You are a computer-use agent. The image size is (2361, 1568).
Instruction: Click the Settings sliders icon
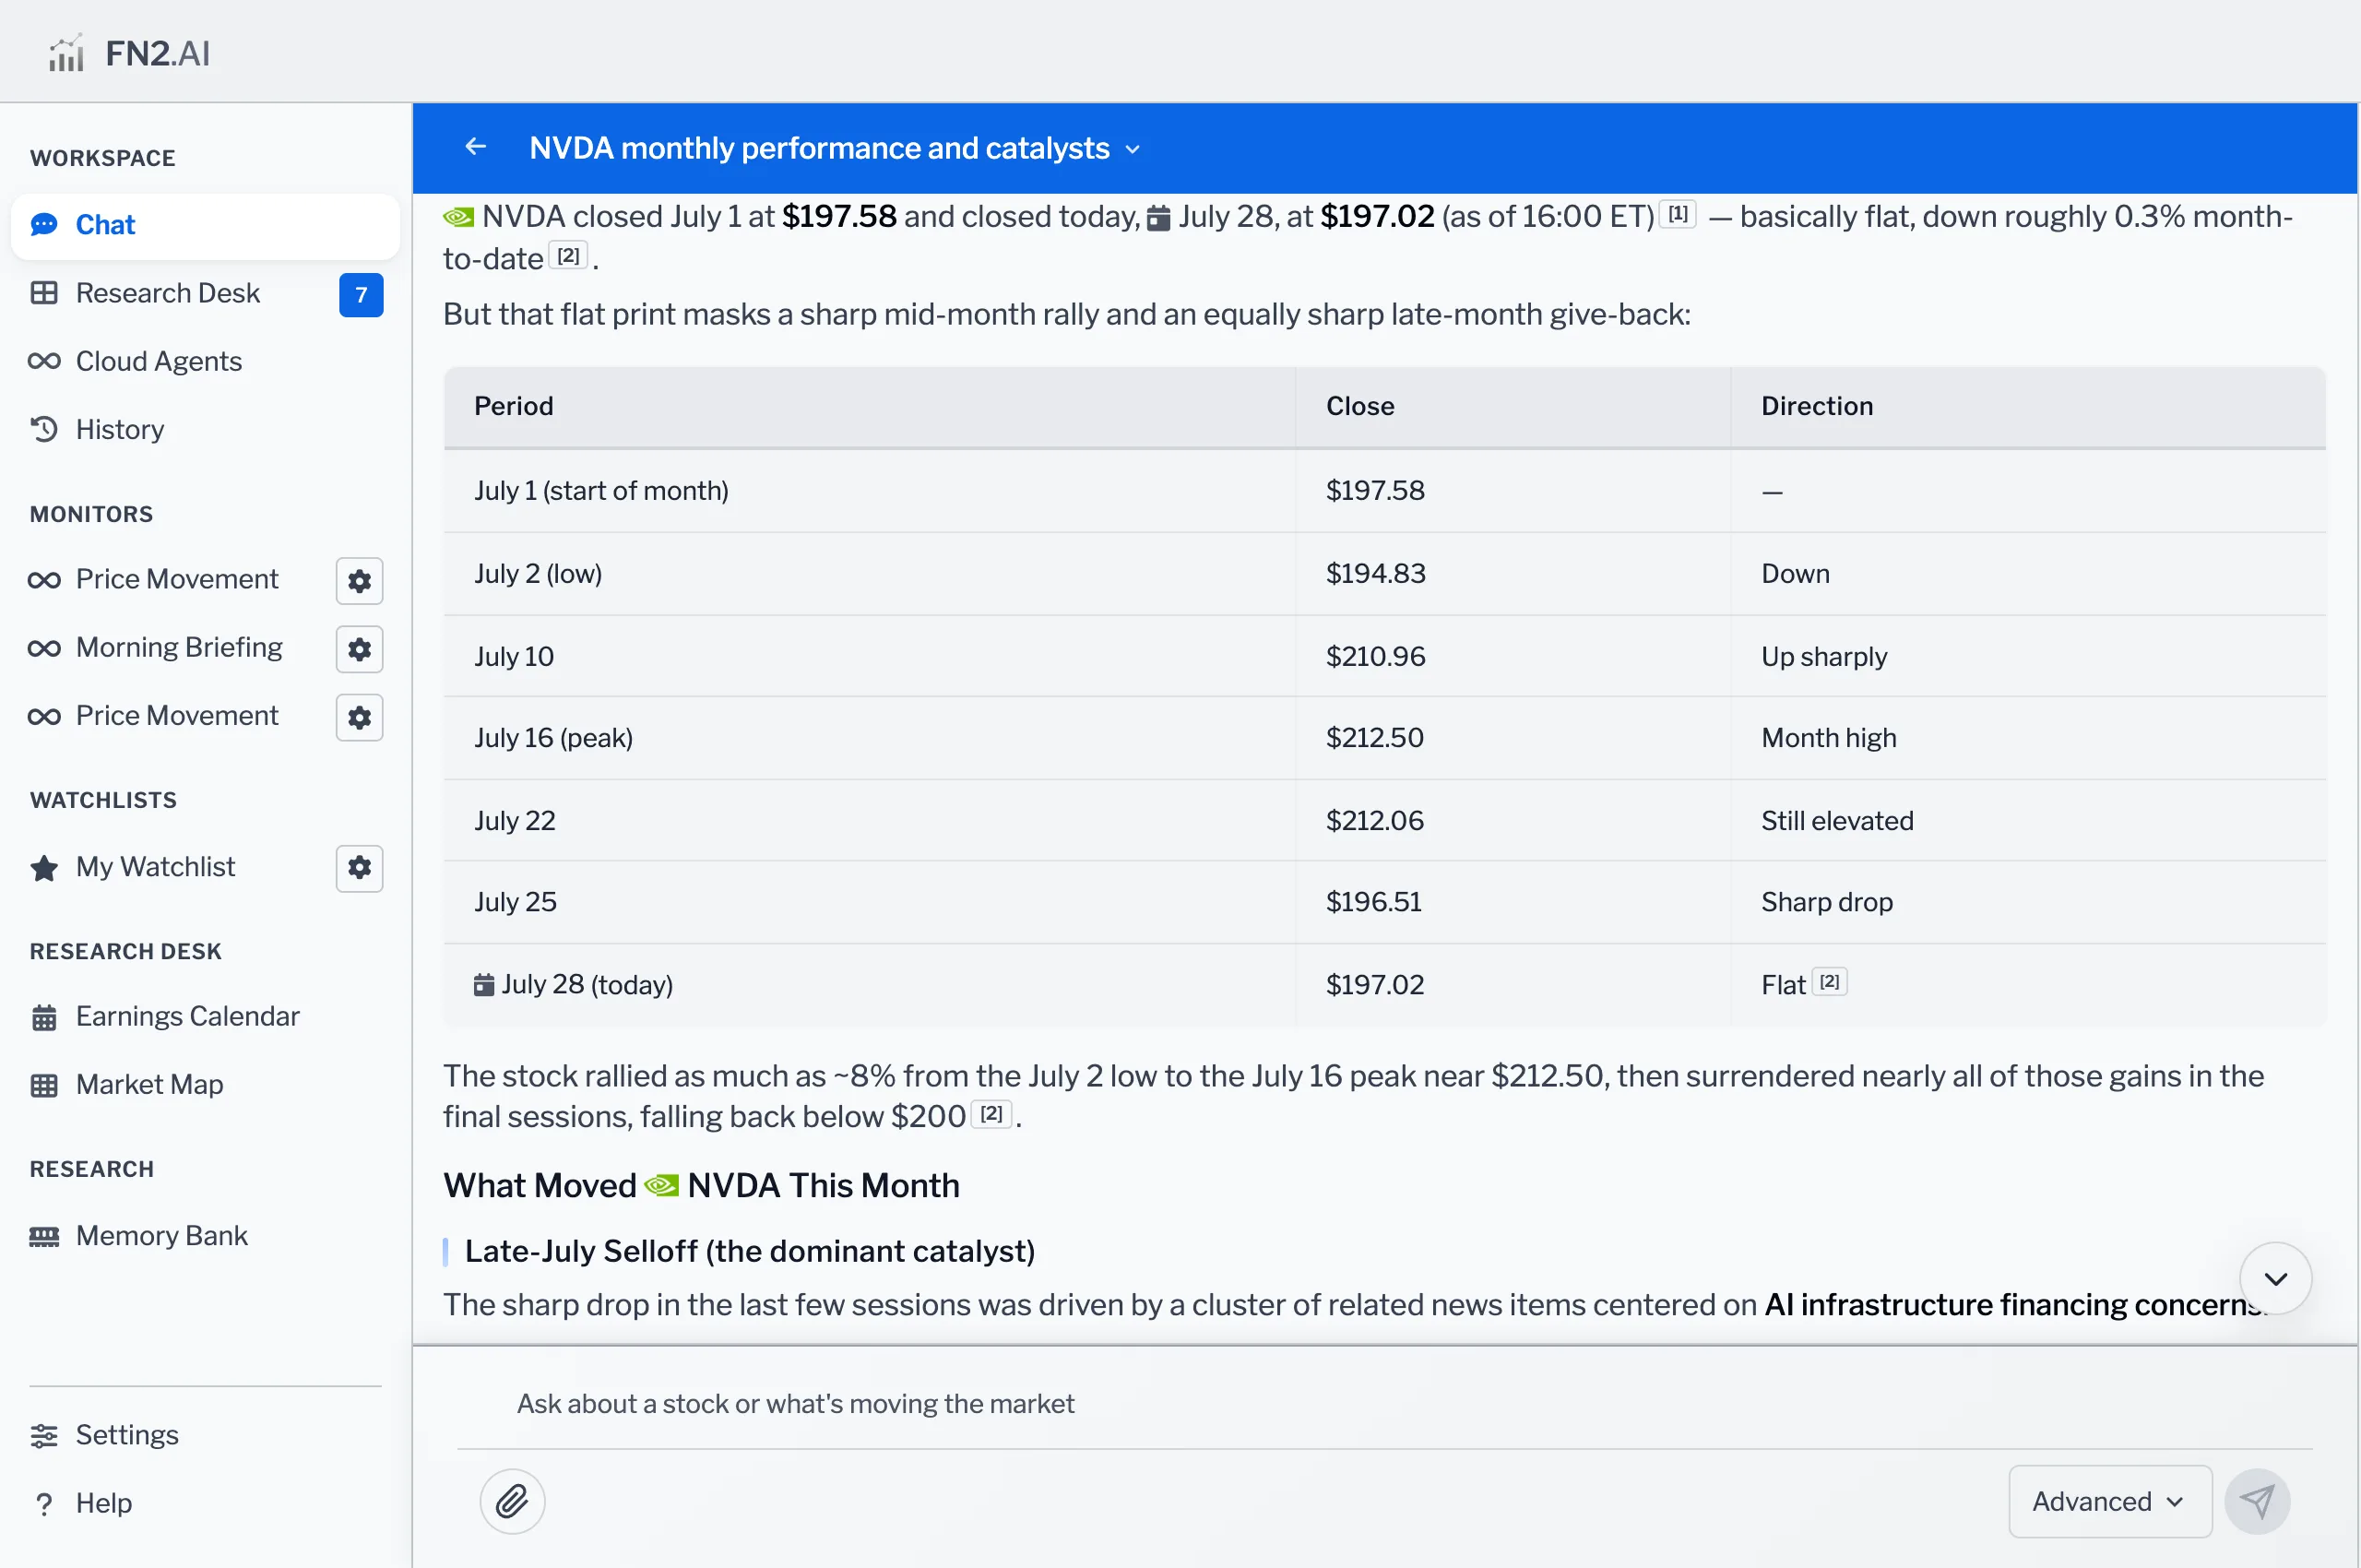44,1435
